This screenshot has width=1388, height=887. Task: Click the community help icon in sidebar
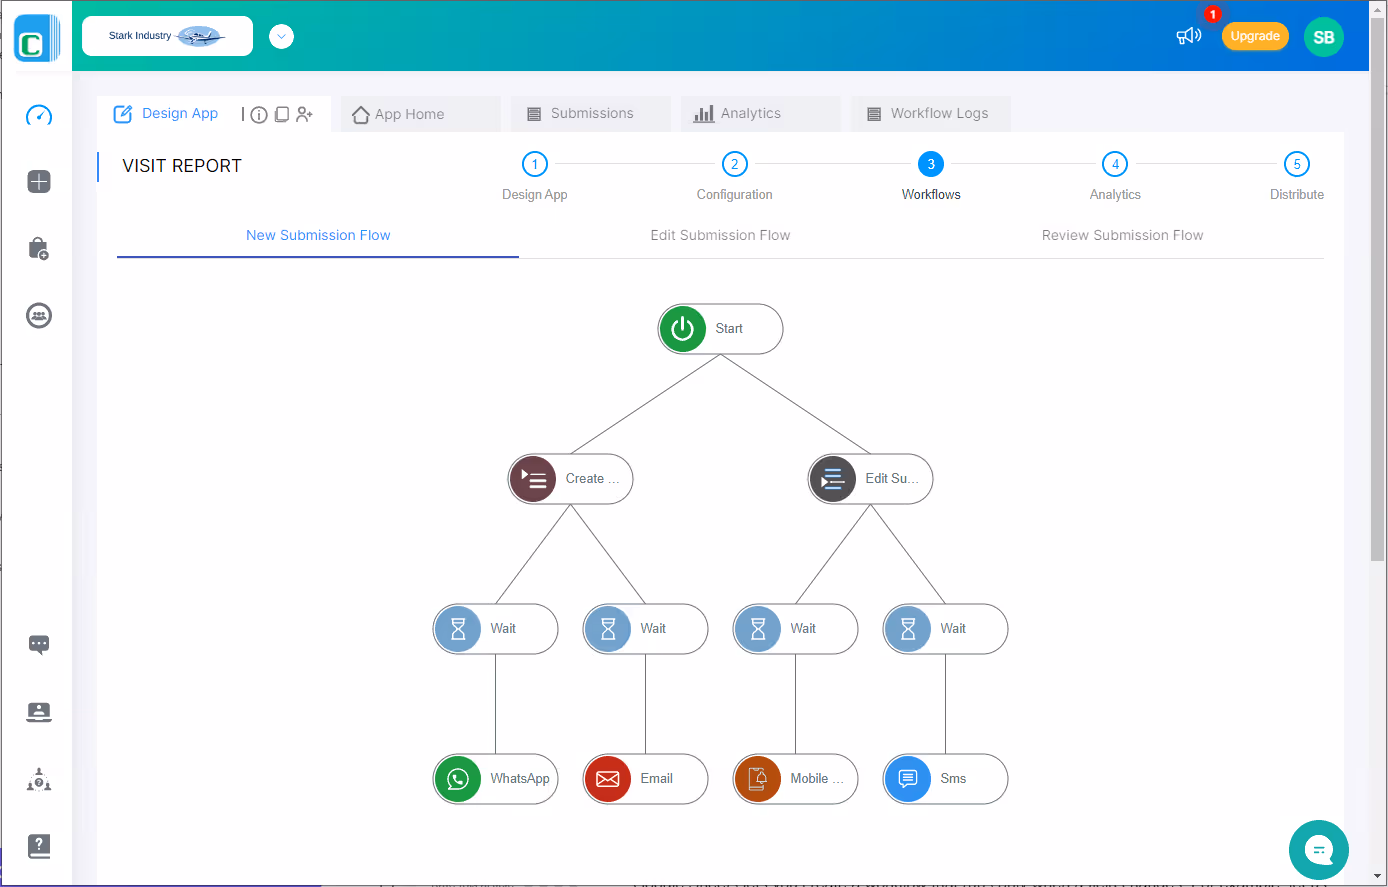pos(39,779)
